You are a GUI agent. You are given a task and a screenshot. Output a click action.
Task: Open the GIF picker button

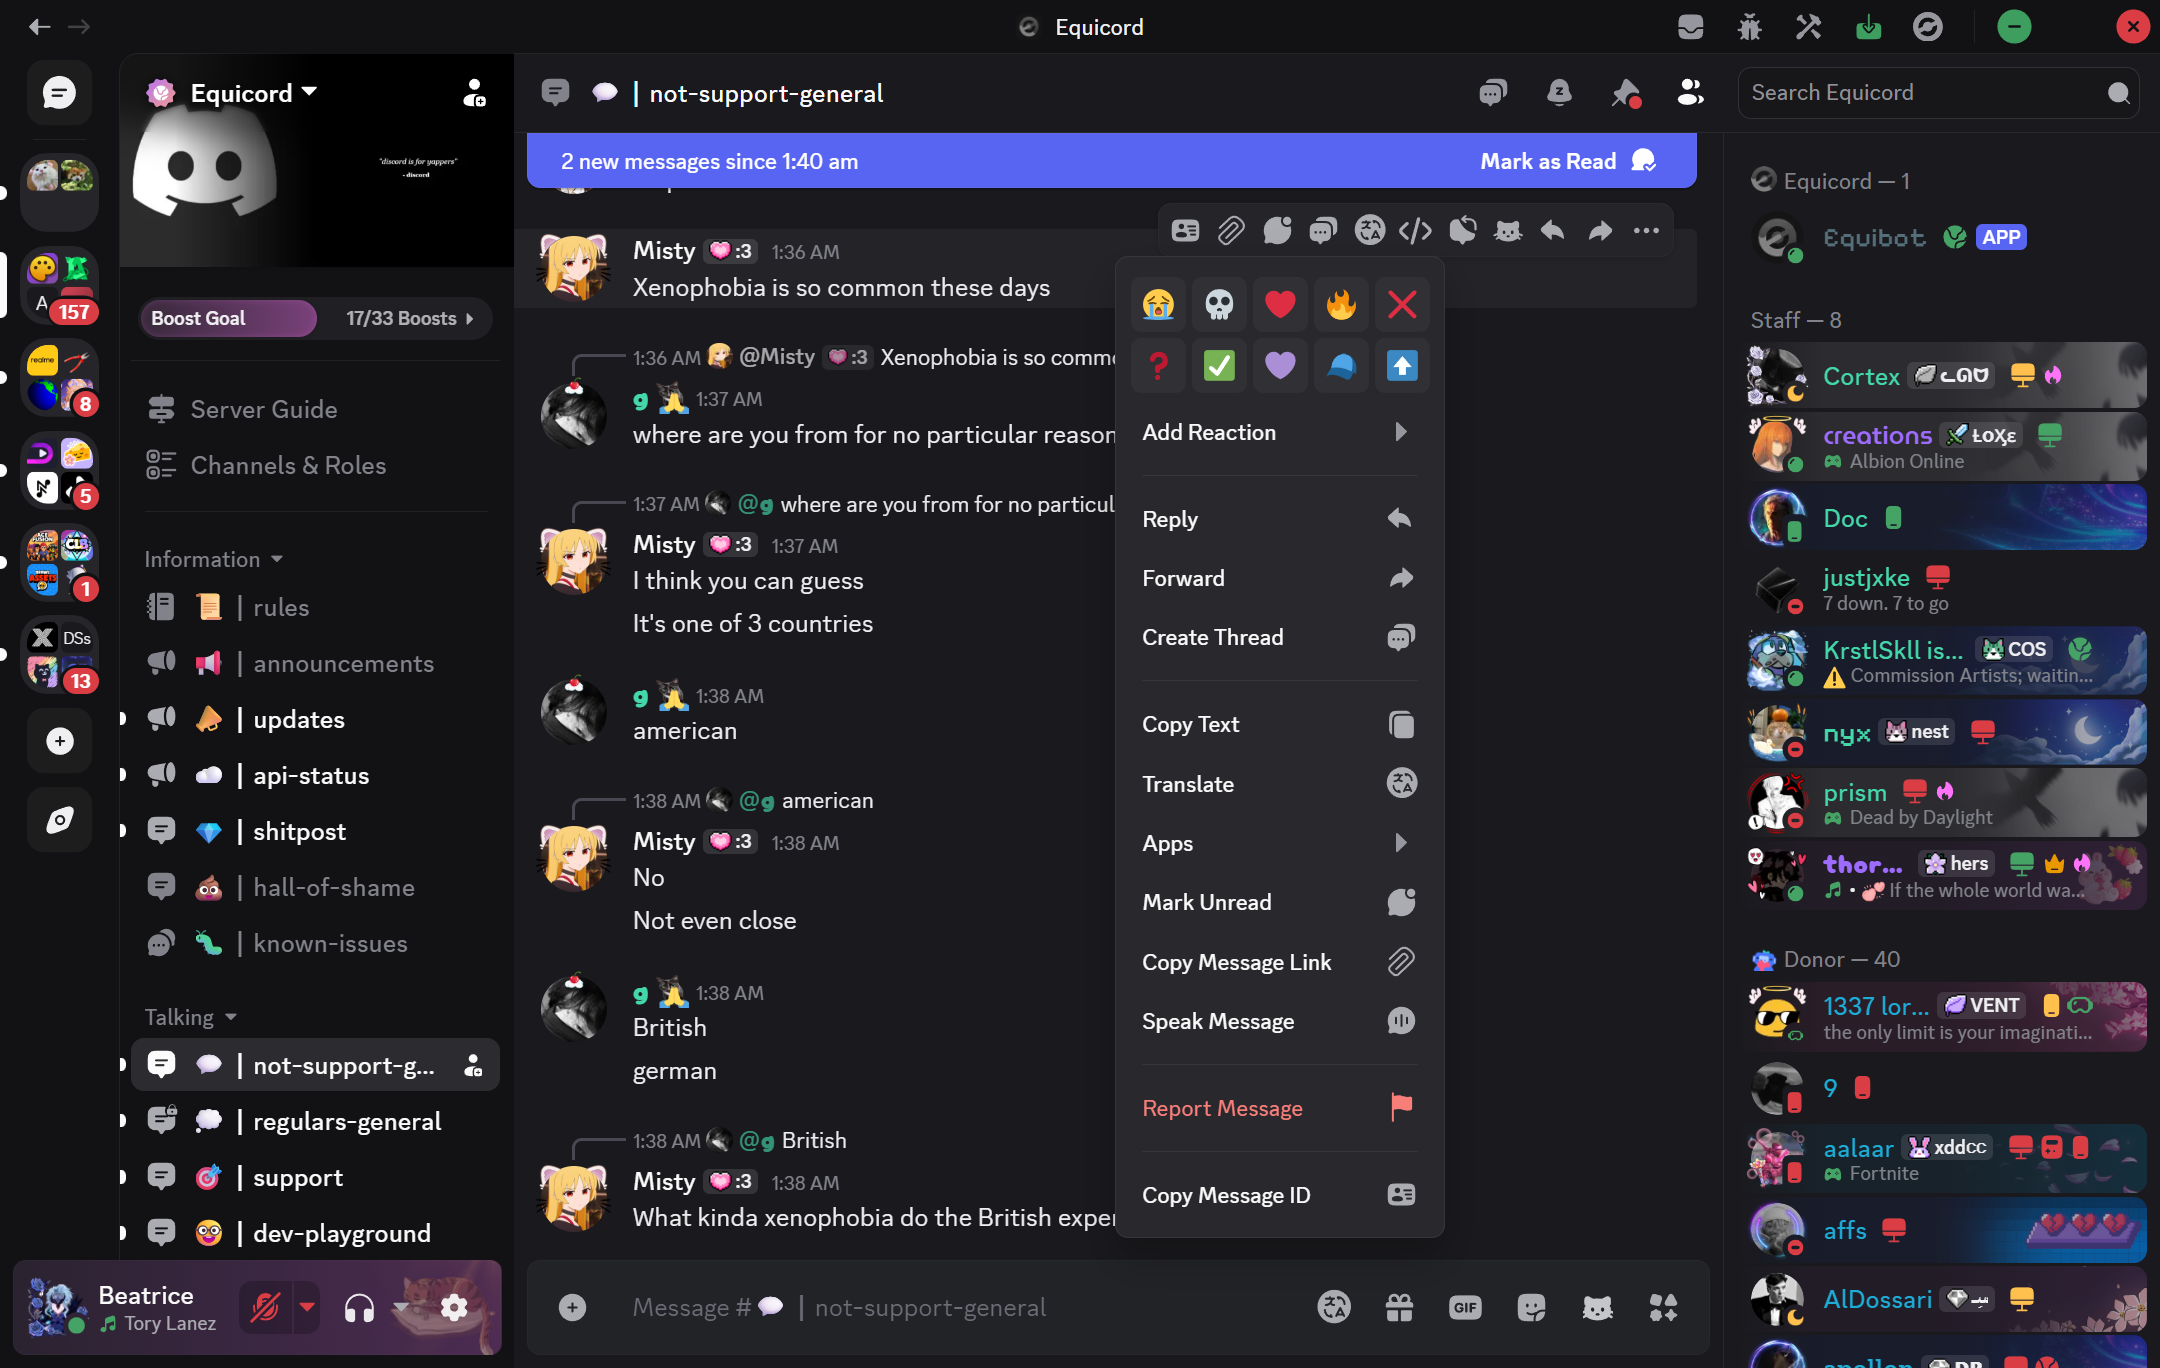point(1465,1307)
